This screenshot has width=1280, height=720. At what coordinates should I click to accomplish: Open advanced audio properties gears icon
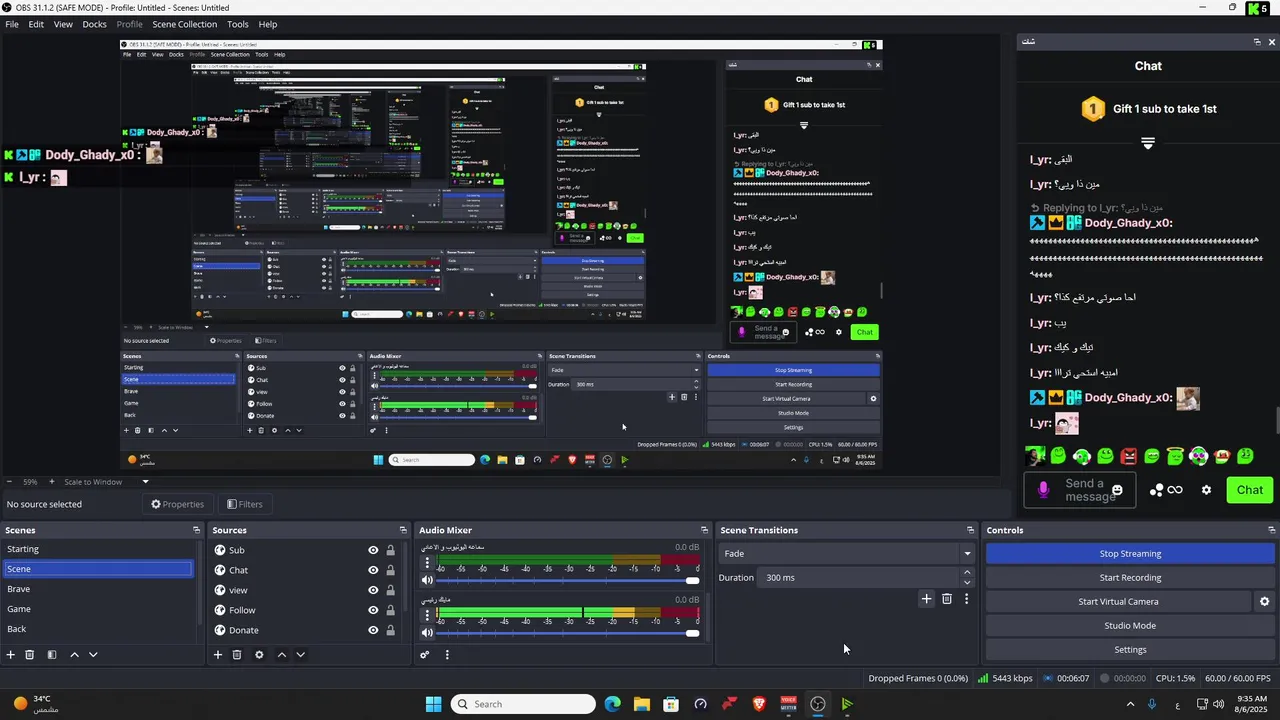tap(425, 655)
